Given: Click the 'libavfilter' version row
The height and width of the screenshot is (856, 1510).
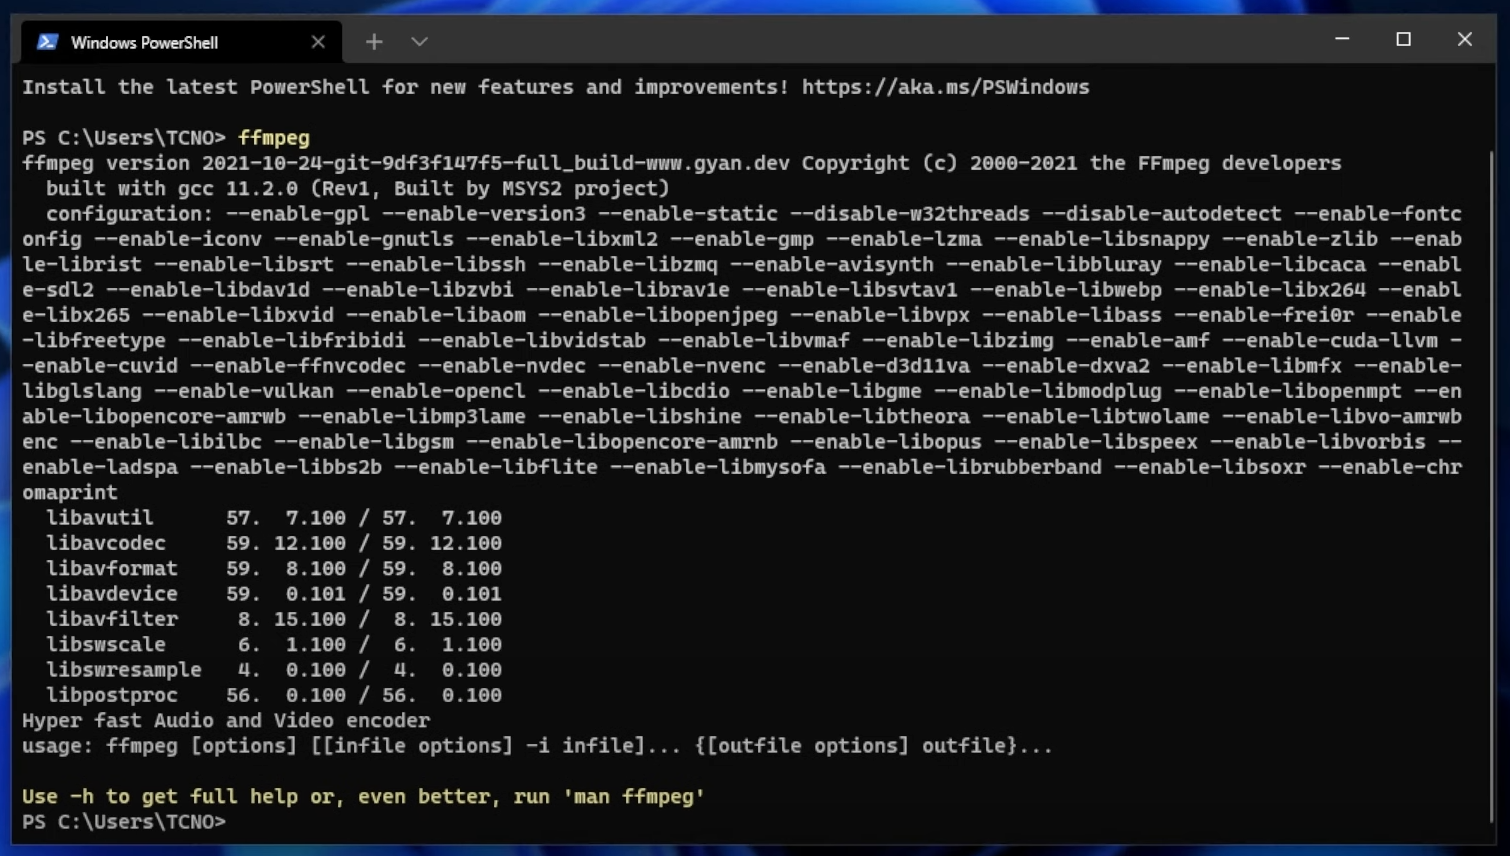Looking at the screenshot, I should pyautogui.click(x=273, y=619).
